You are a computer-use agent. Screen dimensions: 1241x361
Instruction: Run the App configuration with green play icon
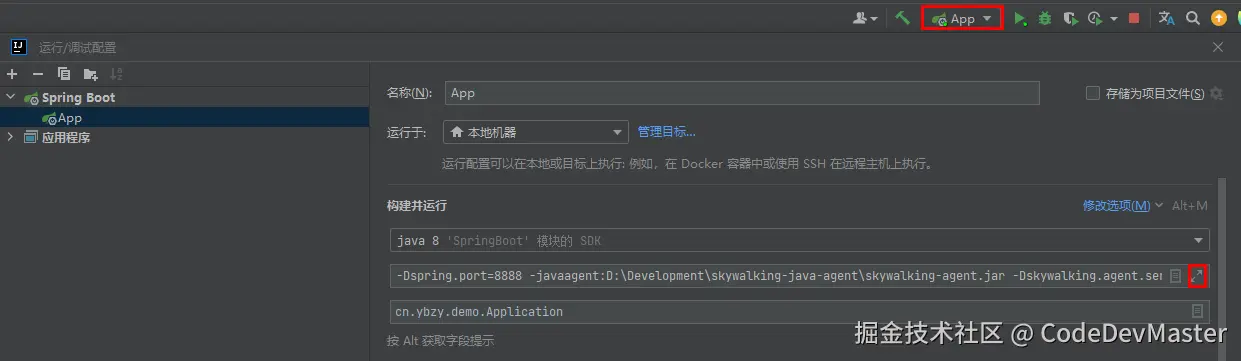(1020, 18)
